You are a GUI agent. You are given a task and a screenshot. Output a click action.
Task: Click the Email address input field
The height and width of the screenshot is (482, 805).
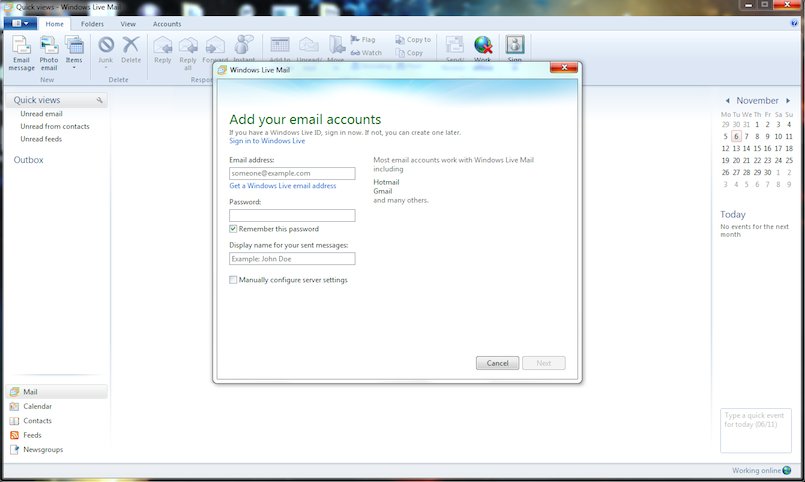292,173
